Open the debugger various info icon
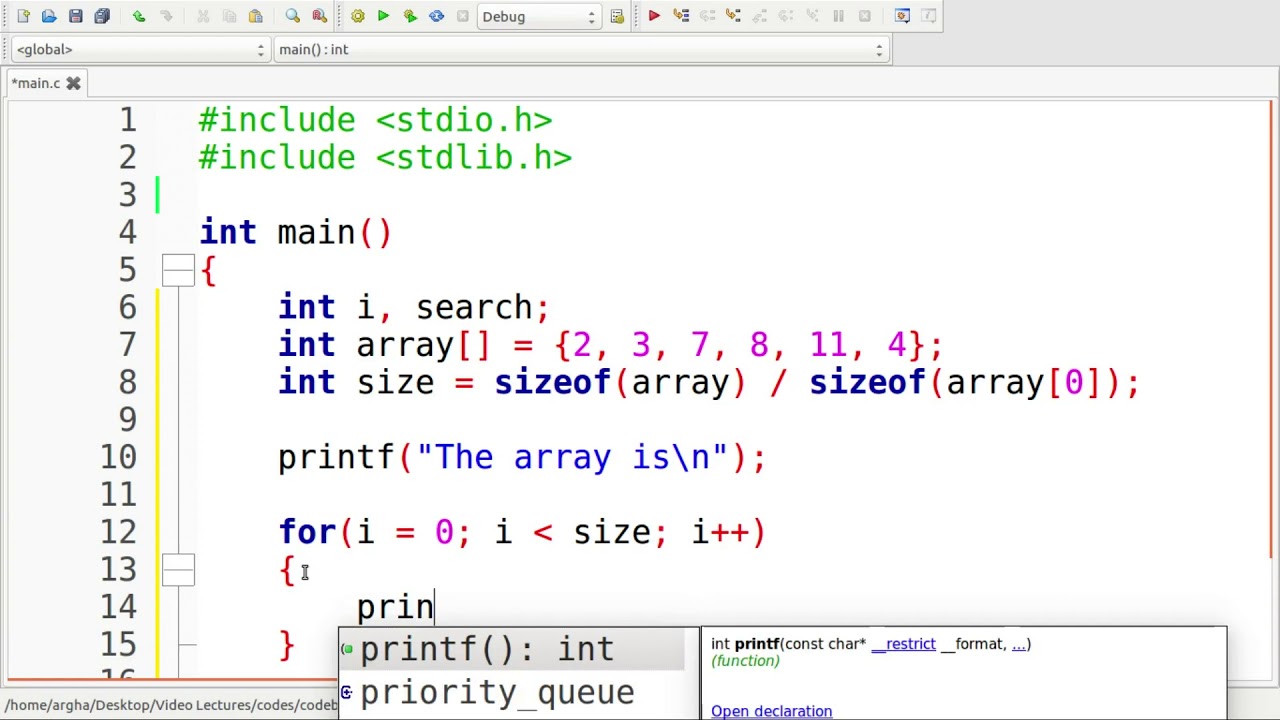This screenshot has height=720, width=1280. [929, 16]
